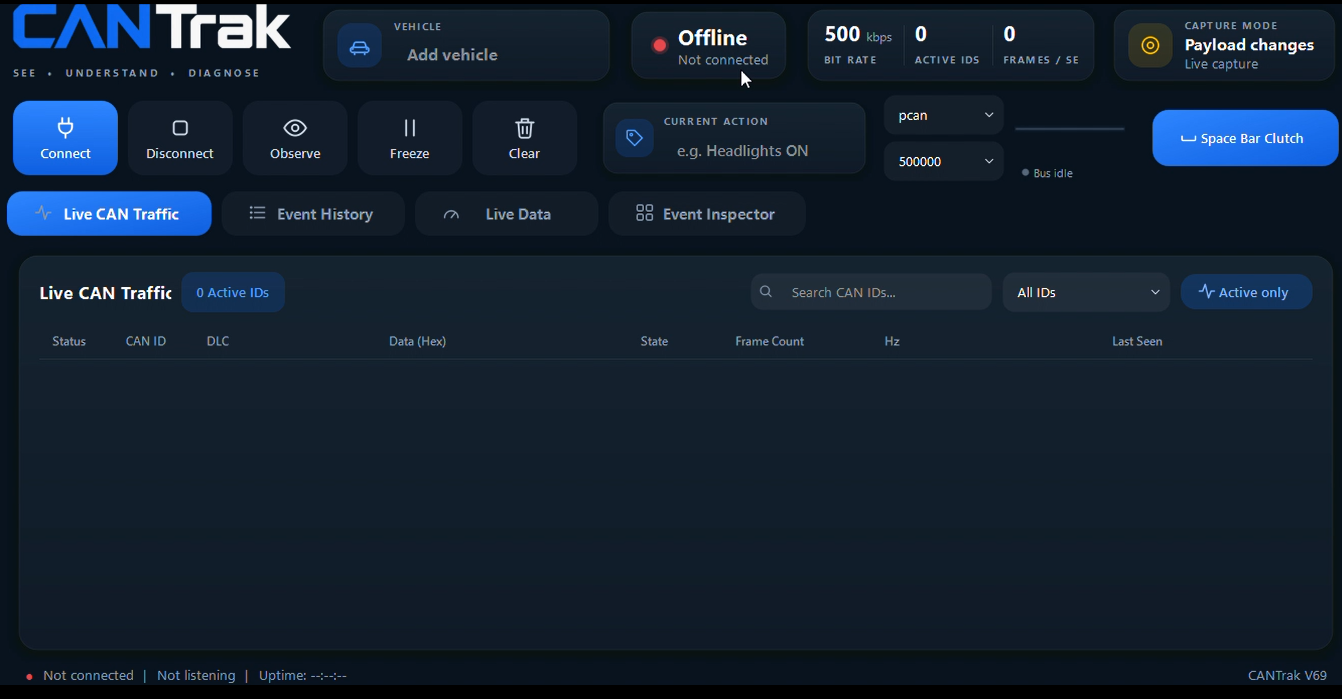Click the pulse icon on Live CAN Traffic tab
The height and width of the screenshot is (699, 1342).
coord(43,213)
